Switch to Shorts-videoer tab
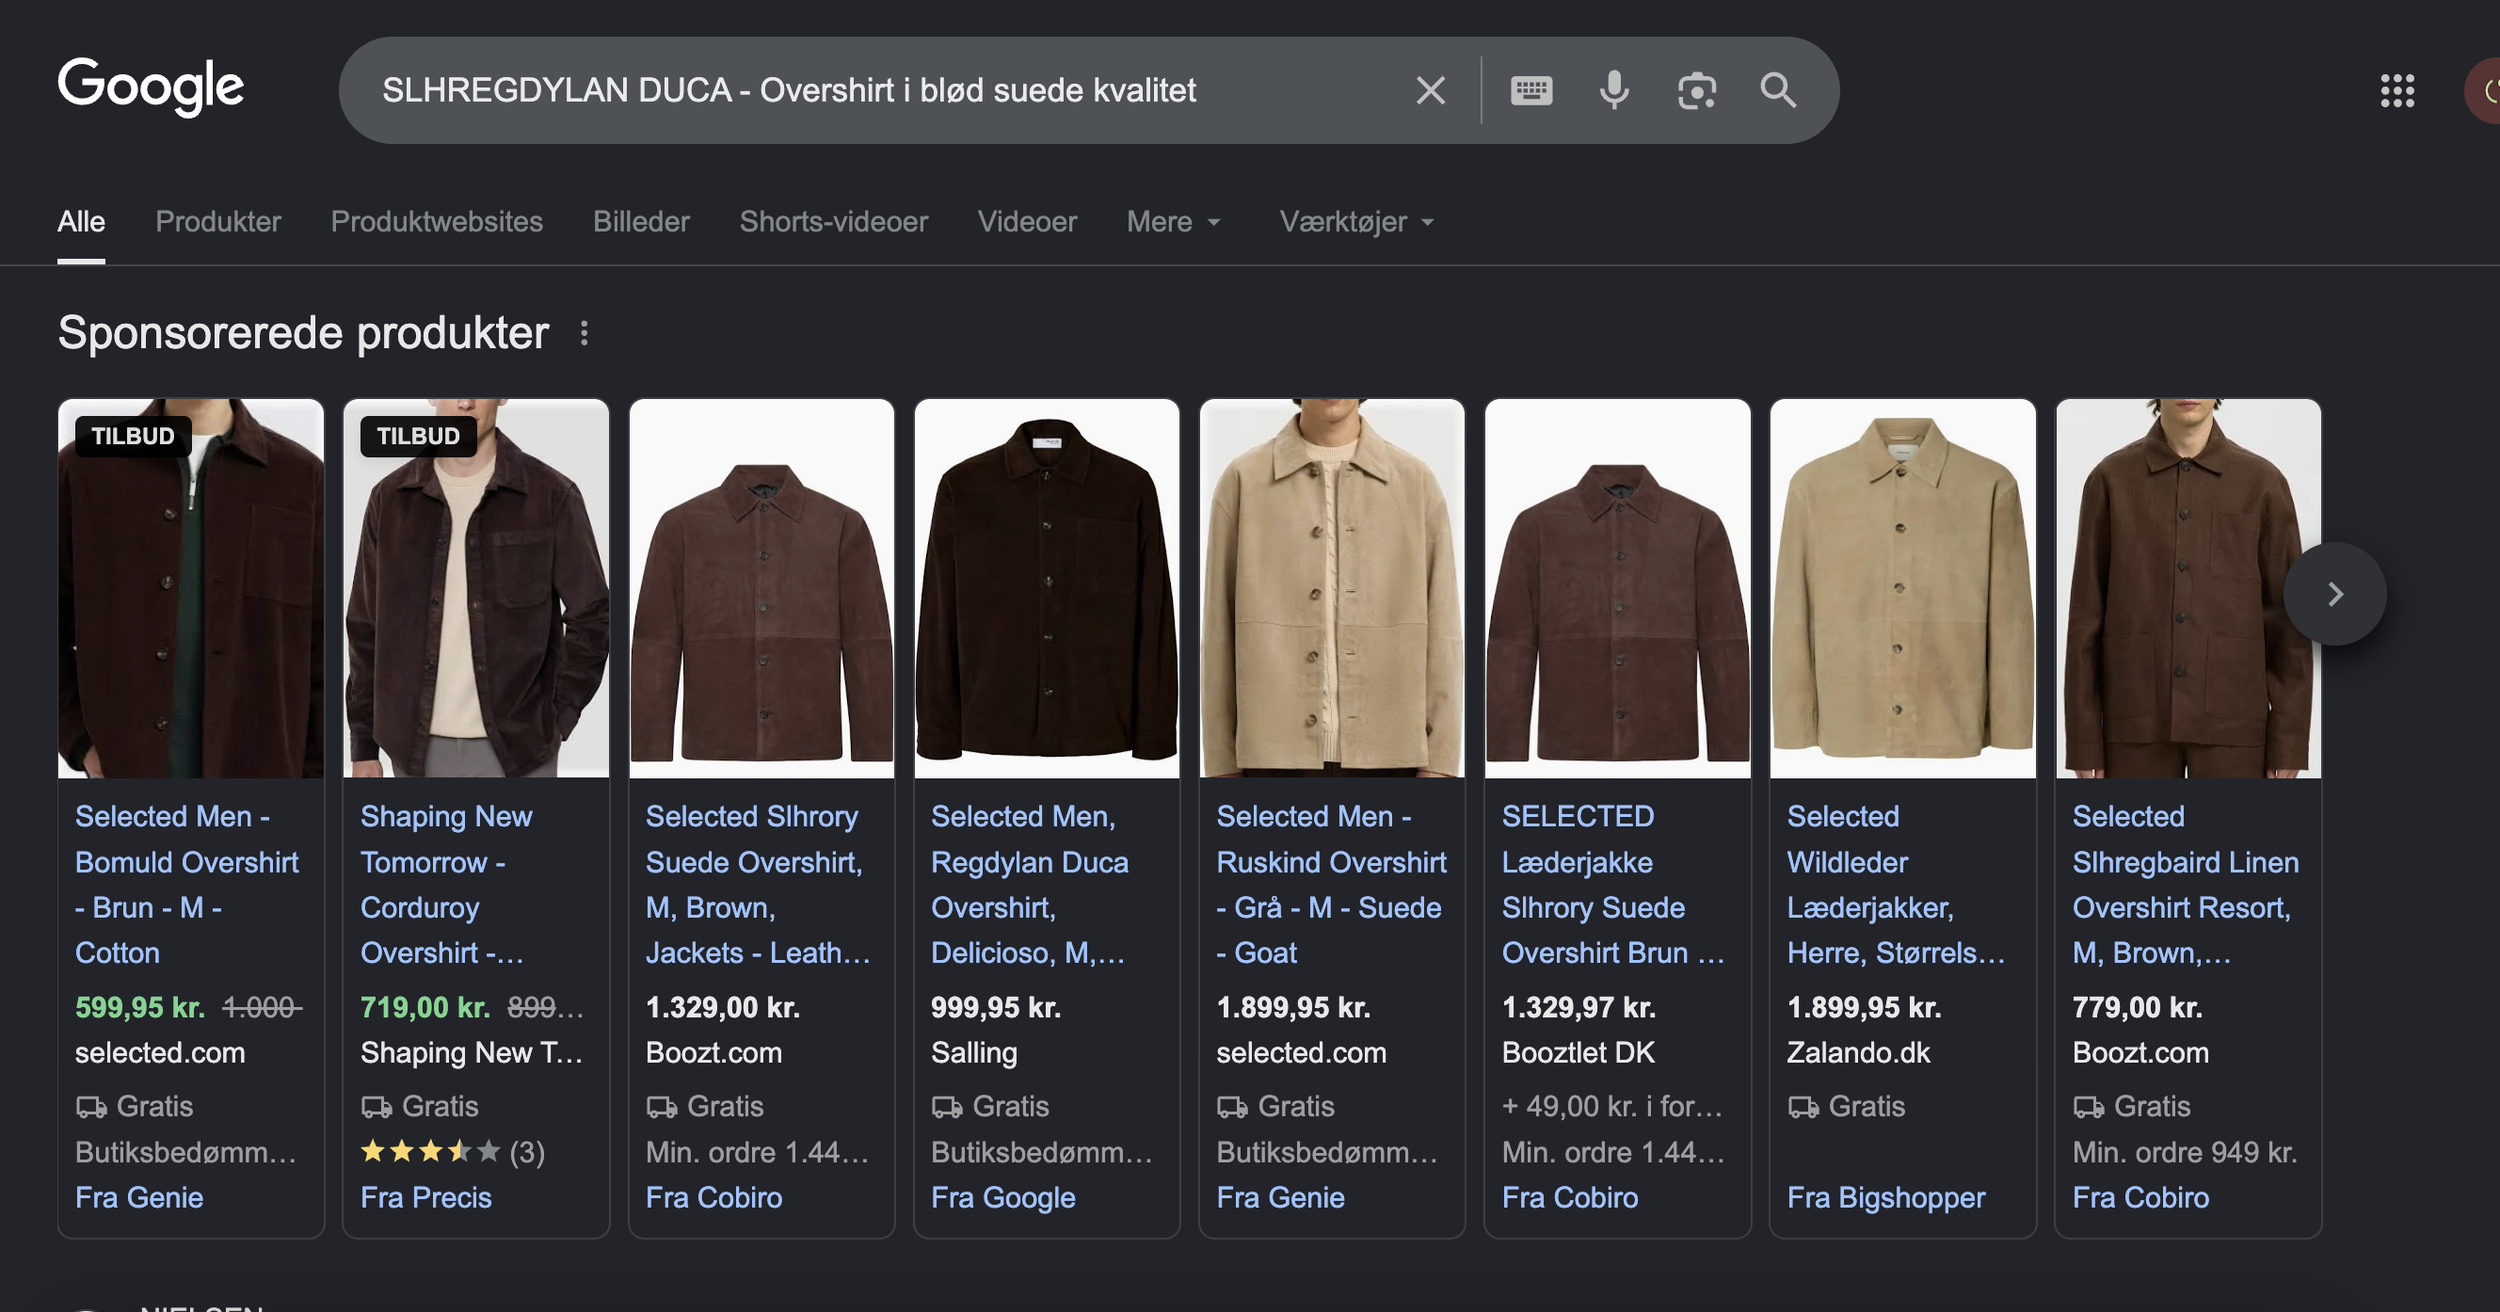The image size is (2500, 1312). [x=834, y=222]
